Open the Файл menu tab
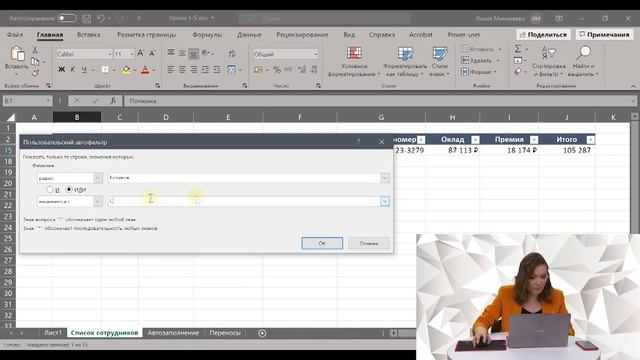The height and width of the screenshot is (360, 640). [x=15, y=35]
